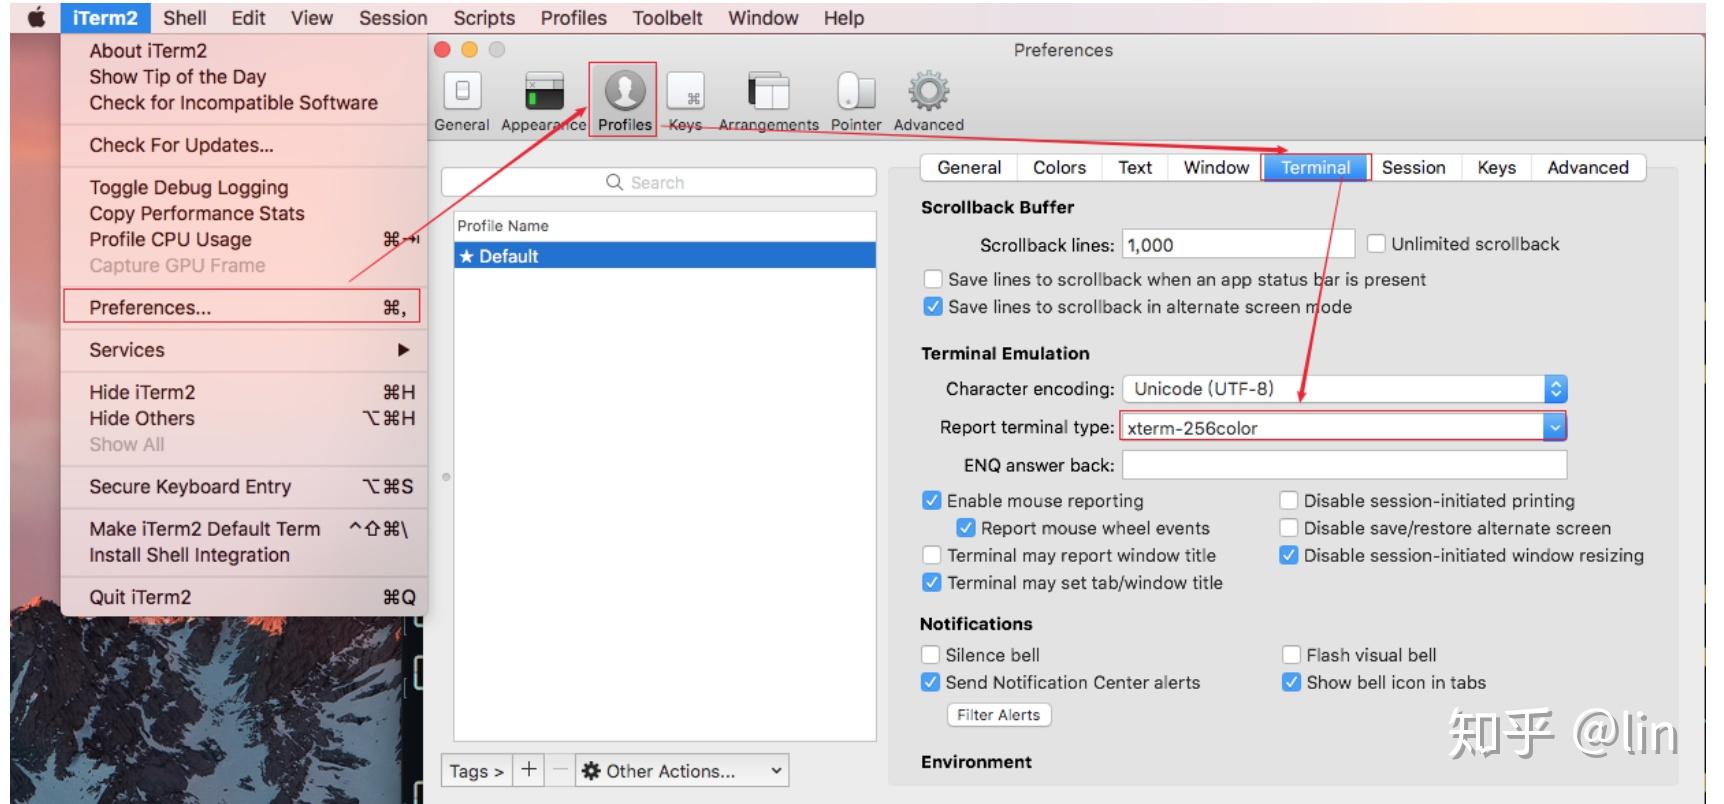Toggle save lines in alternate screen mode
The image size is (1724, 804).
pyautogui.click(x=933, y=307)
